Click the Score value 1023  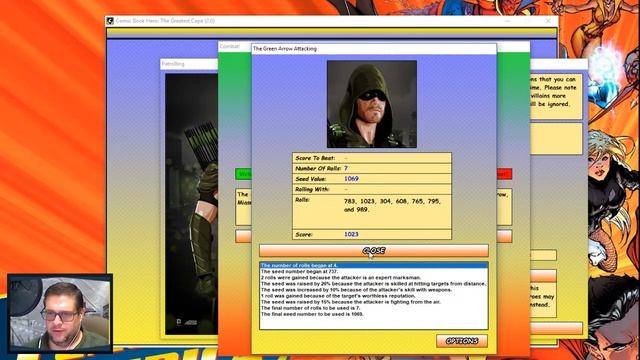click(351, 234)
